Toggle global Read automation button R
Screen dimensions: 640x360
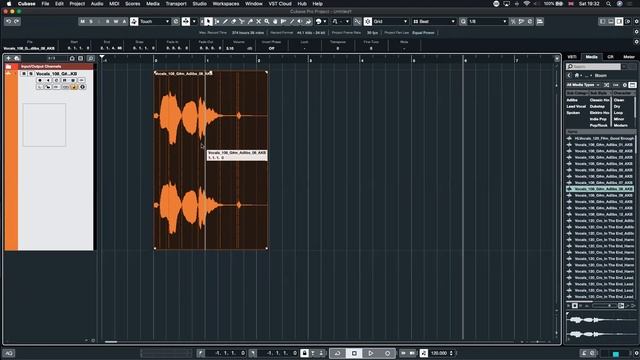point(108,21)
